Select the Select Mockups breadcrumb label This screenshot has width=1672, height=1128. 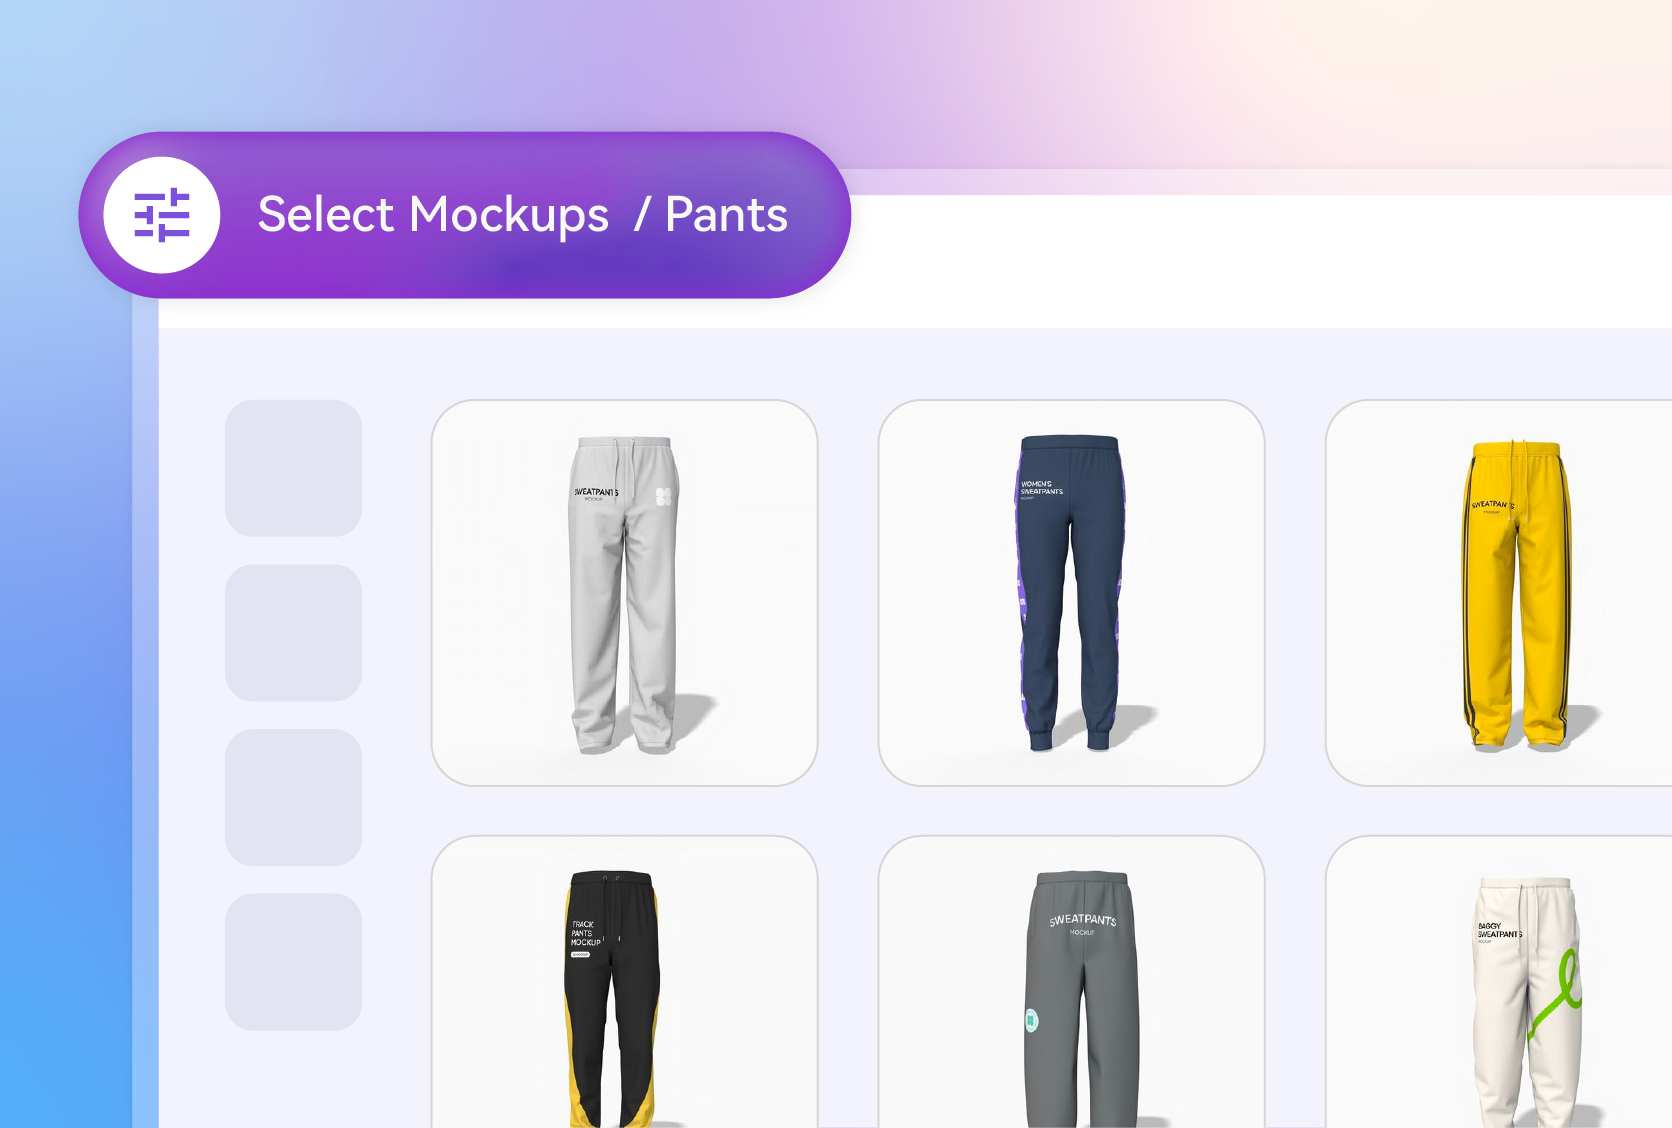coord(433,215)
